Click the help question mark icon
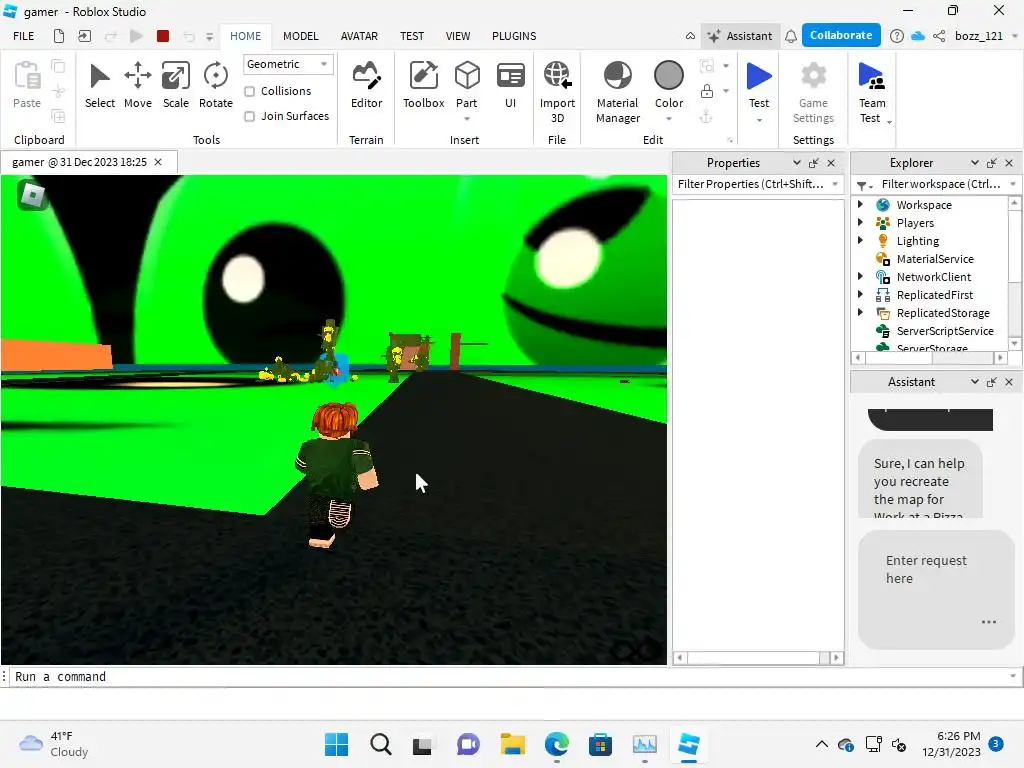 point(897,36)
